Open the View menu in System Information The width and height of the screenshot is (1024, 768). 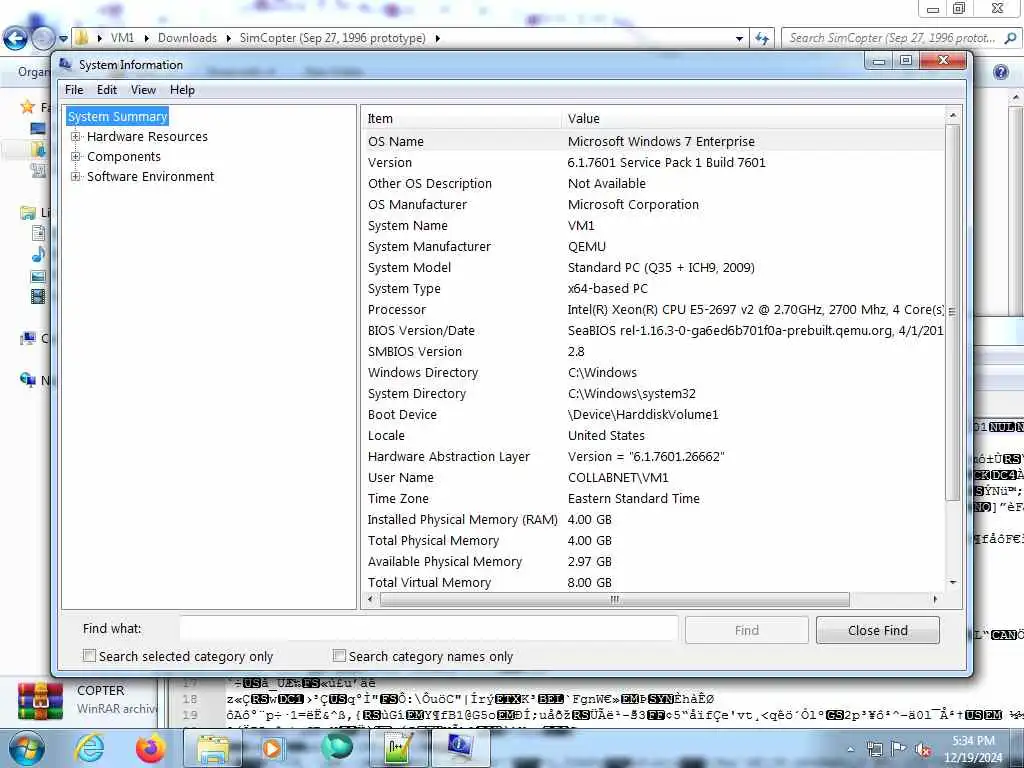143,90
